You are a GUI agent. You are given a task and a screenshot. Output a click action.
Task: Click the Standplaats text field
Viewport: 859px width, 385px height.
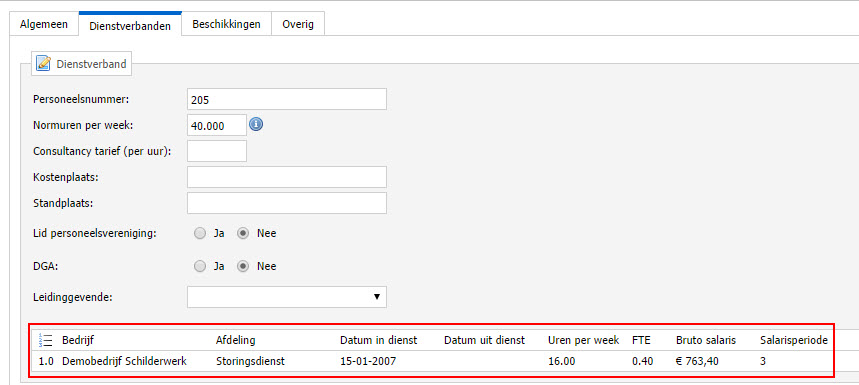(x=287, y=203)
